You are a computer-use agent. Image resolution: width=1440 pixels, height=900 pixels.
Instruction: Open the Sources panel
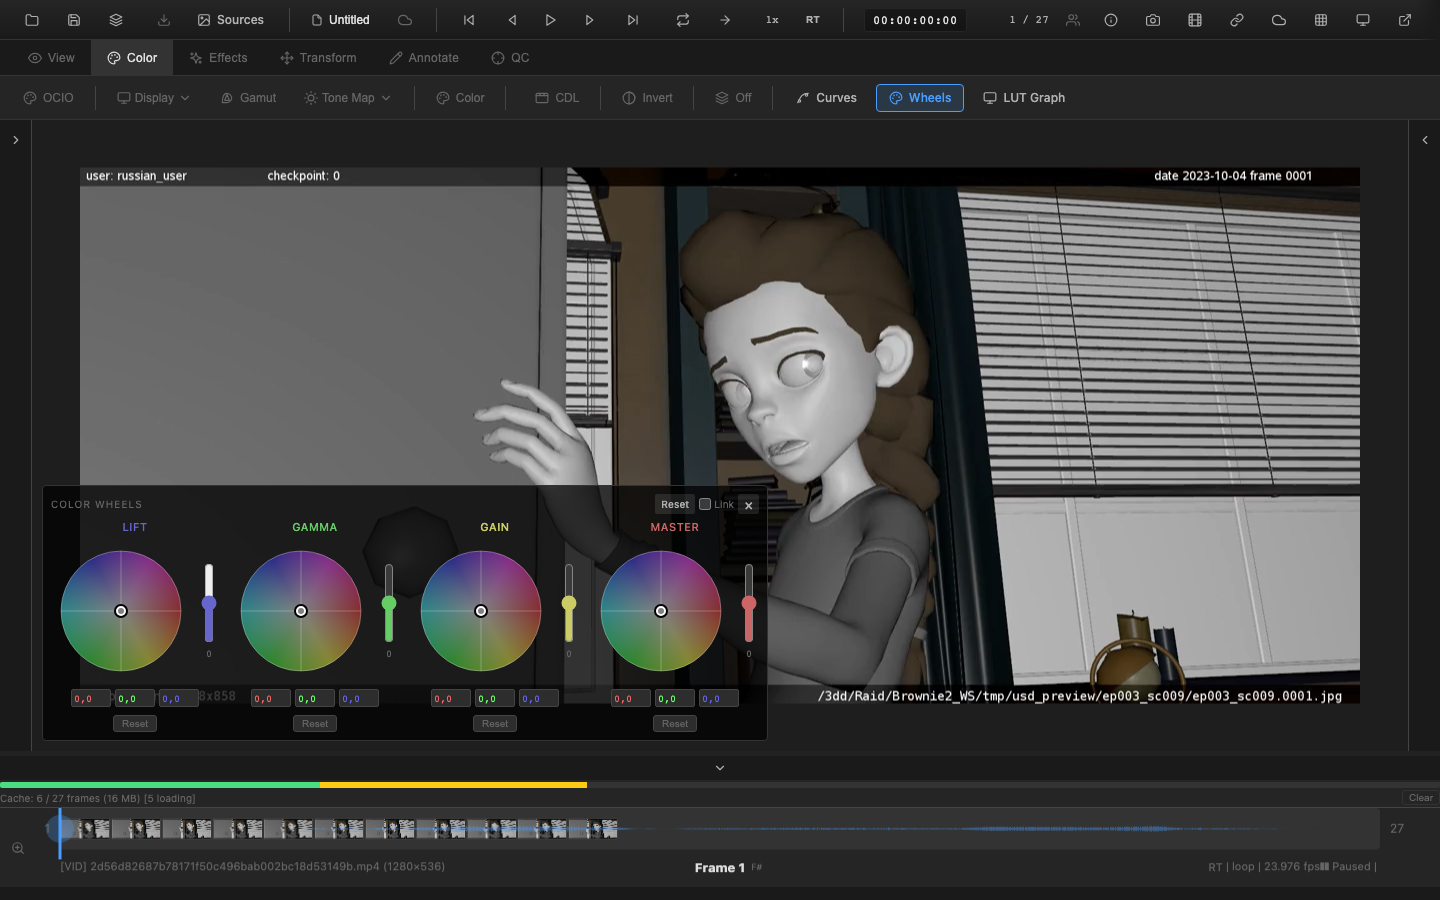230,19
